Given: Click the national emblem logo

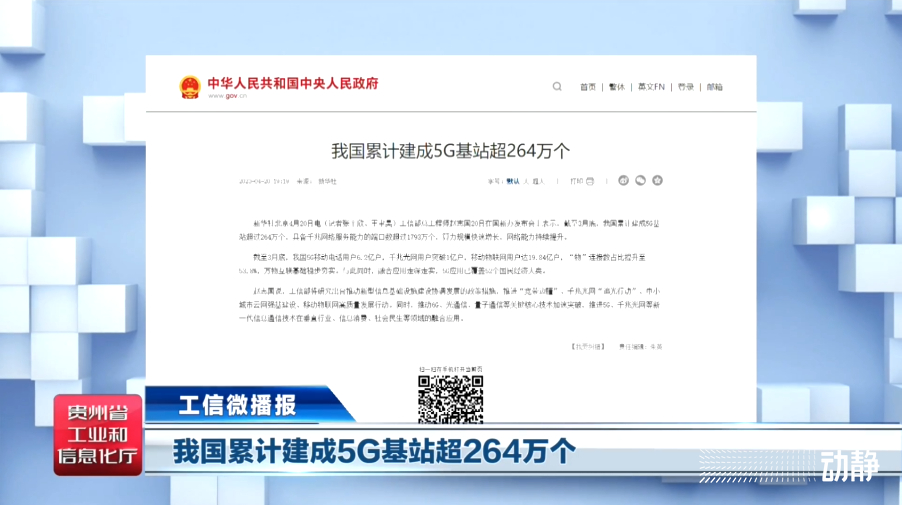Looking at the screenshot, I should (x=190, y=87).
